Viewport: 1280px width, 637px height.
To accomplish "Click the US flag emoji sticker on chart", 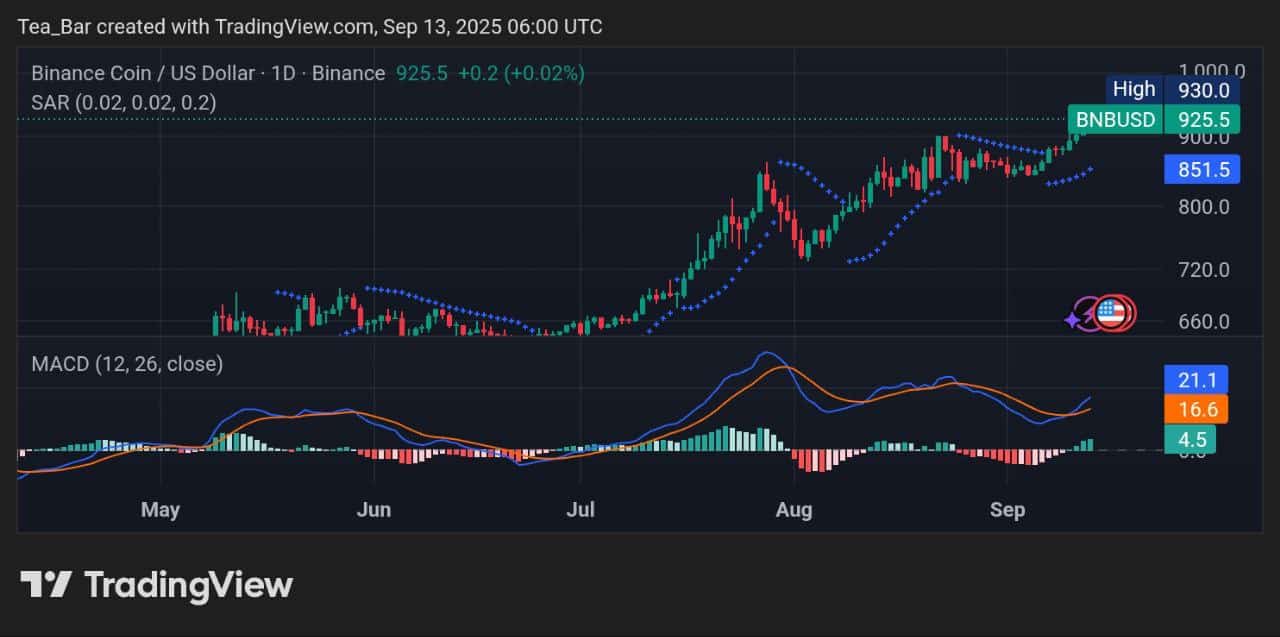I will coord(1113,312).
